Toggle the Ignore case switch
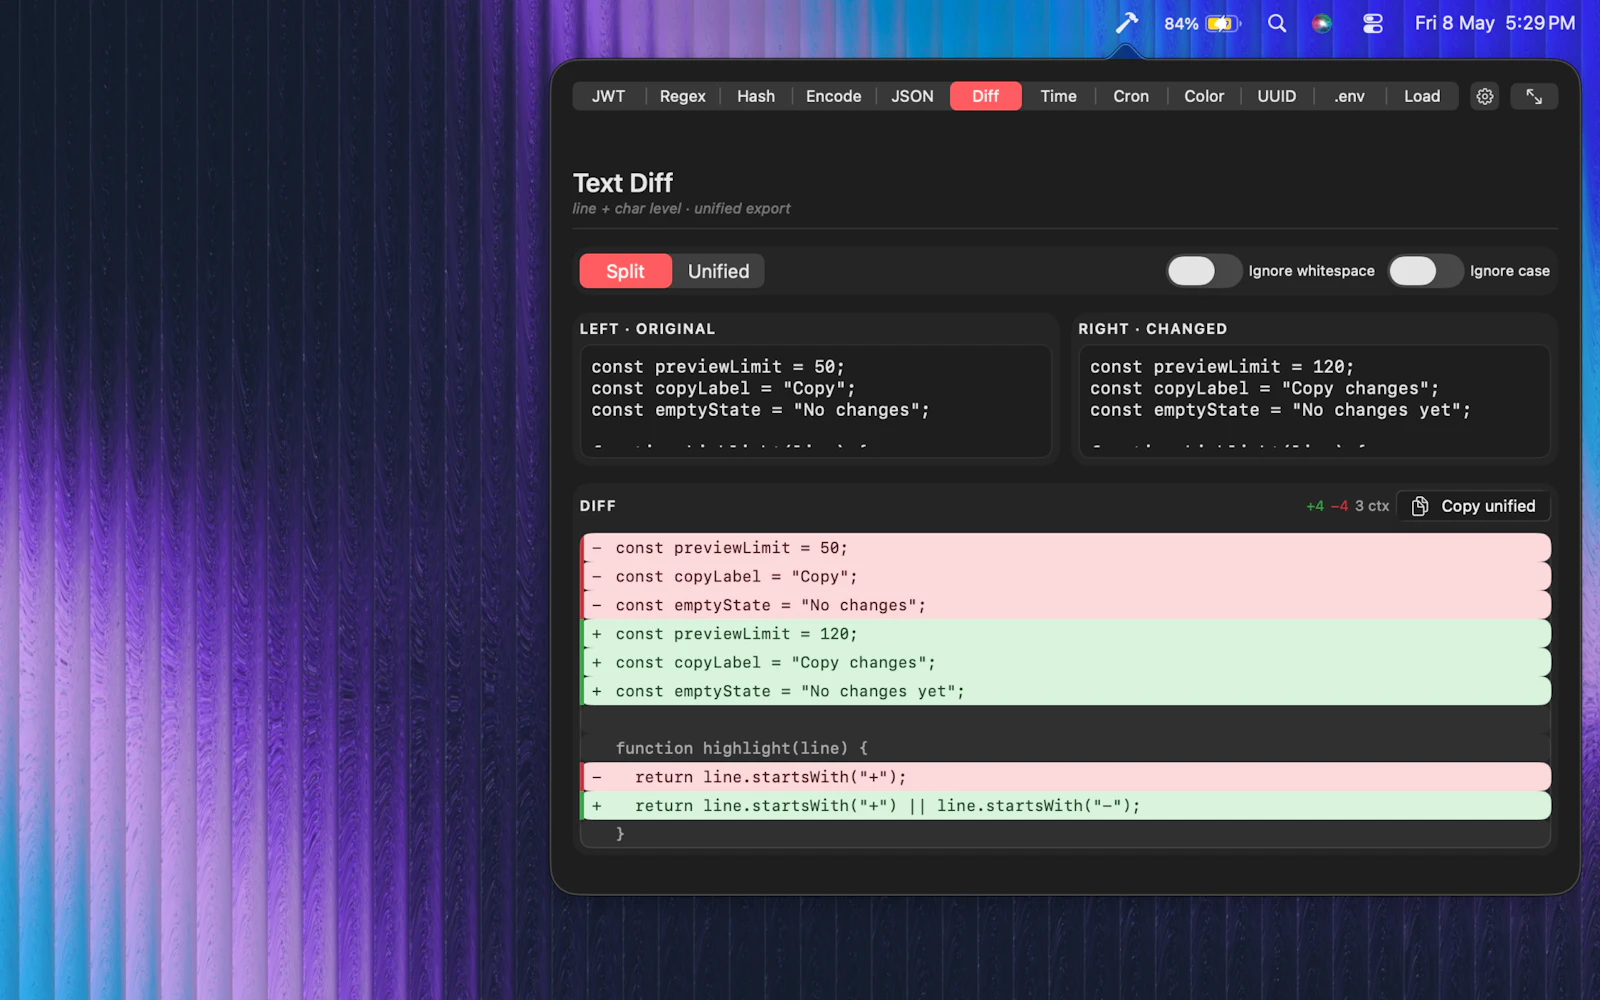Viewport: 1600px width, 1000px height. [1426, 271]
